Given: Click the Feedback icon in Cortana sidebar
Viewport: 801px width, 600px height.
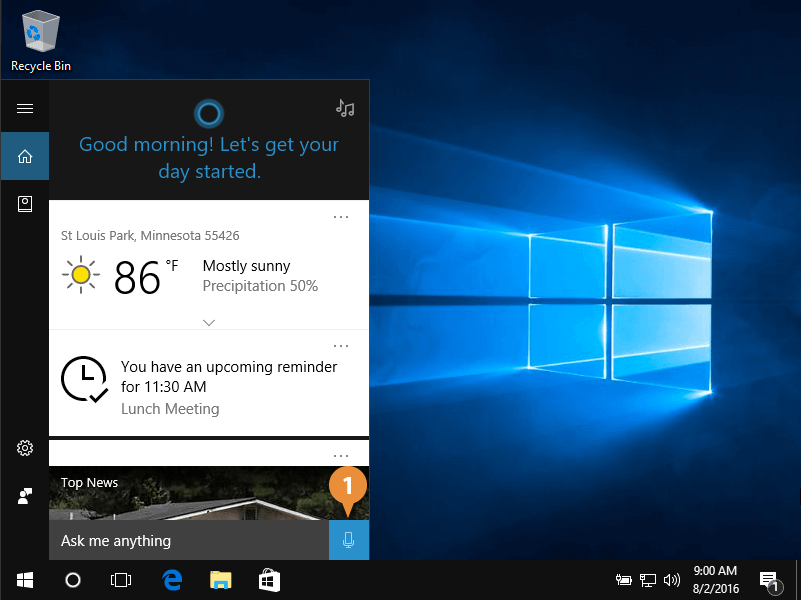Looking at the screenshot, I should coord(25,496).
